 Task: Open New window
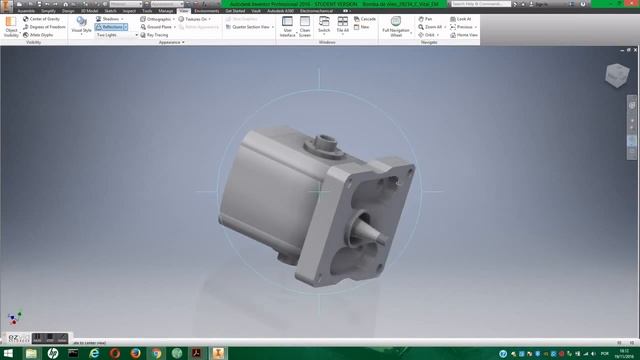click(x=361, y=27)
